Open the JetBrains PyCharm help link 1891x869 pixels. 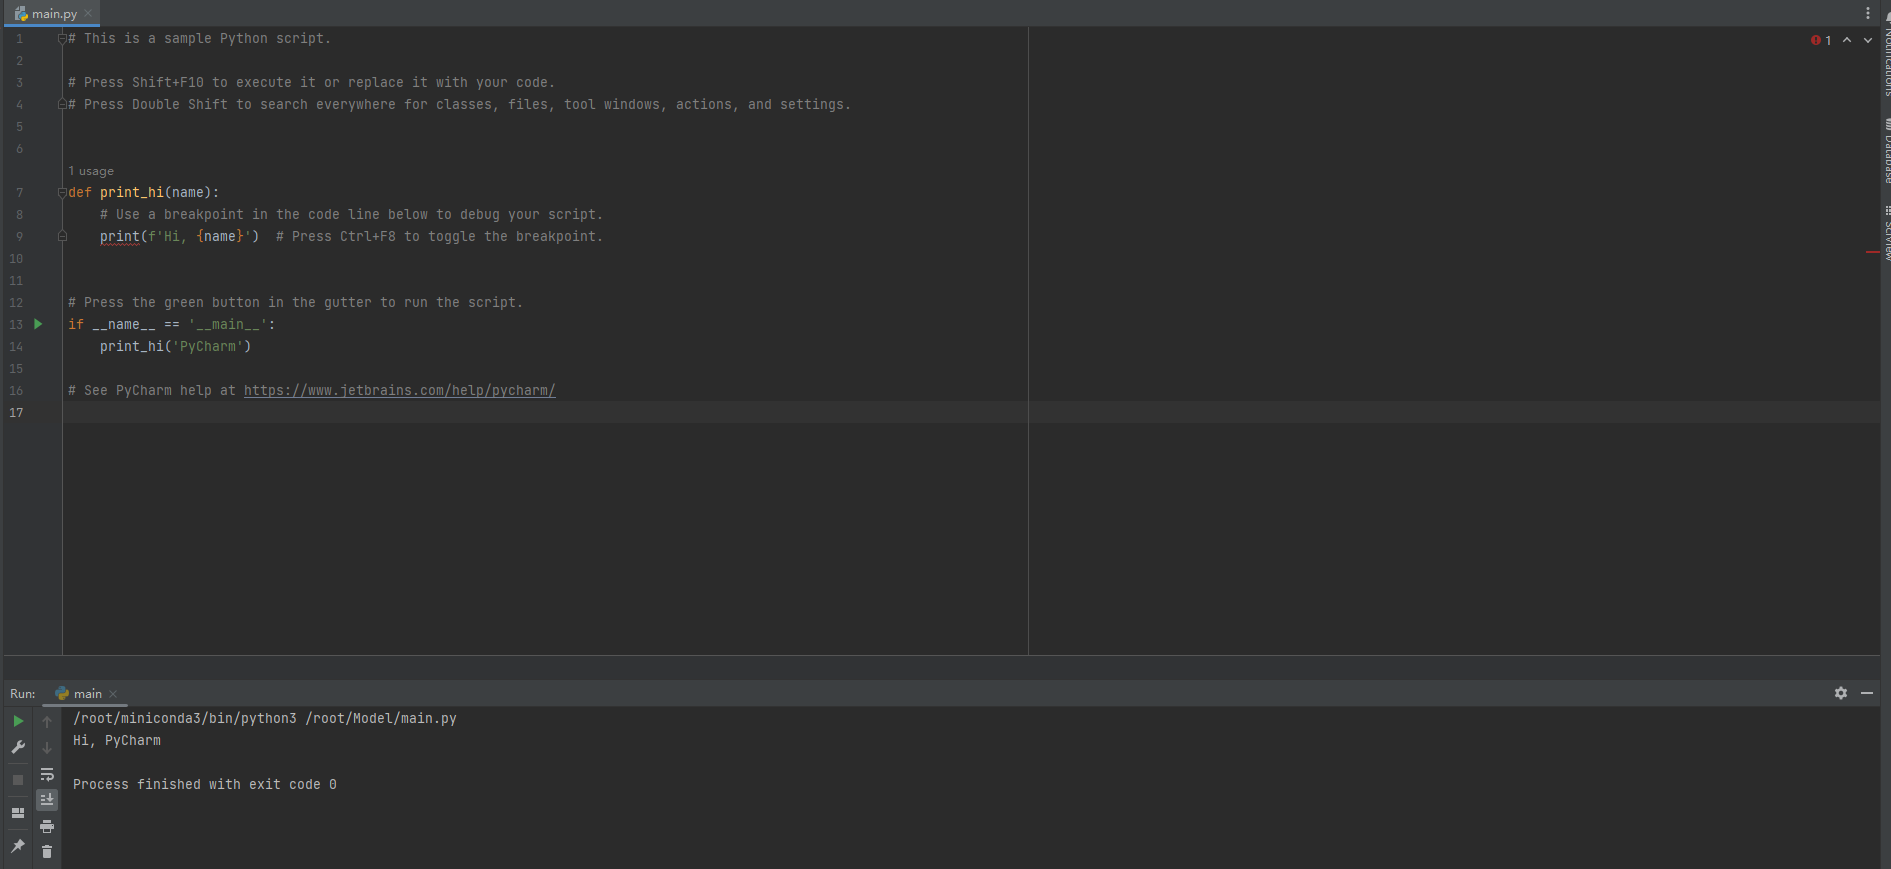tap(399, 391)
